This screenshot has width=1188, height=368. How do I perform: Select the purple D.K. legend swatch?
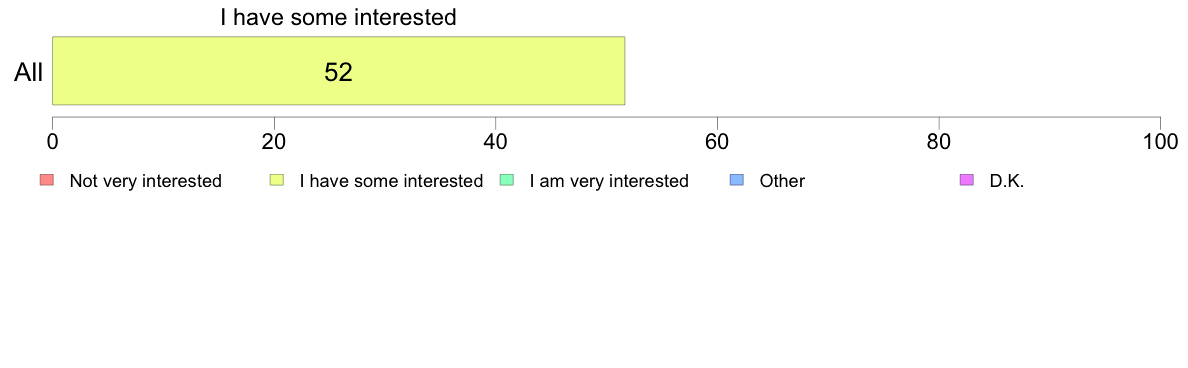point(967,180)
